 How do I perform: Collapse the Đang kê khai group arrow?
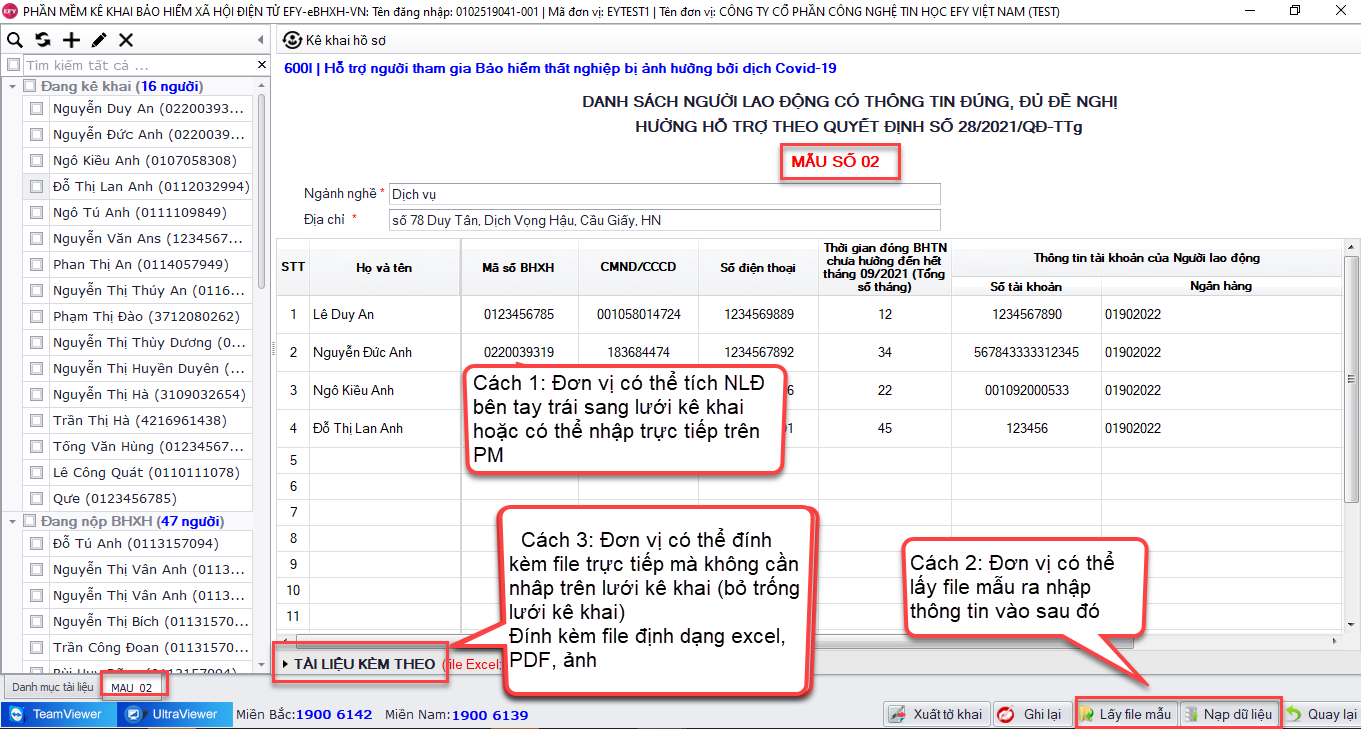[x=12, y=86]
